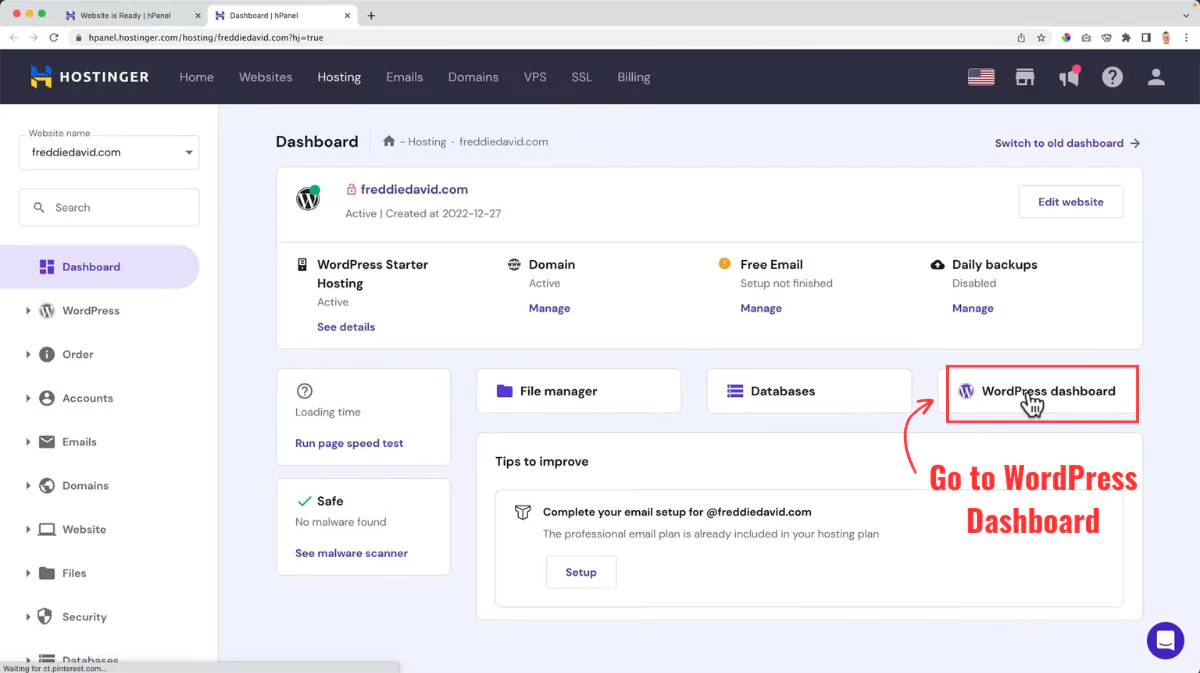The width and height of the screenshot is (1200, 673).
Task: Open the malware scanner via See malware scanner
Action: (352, 552)
